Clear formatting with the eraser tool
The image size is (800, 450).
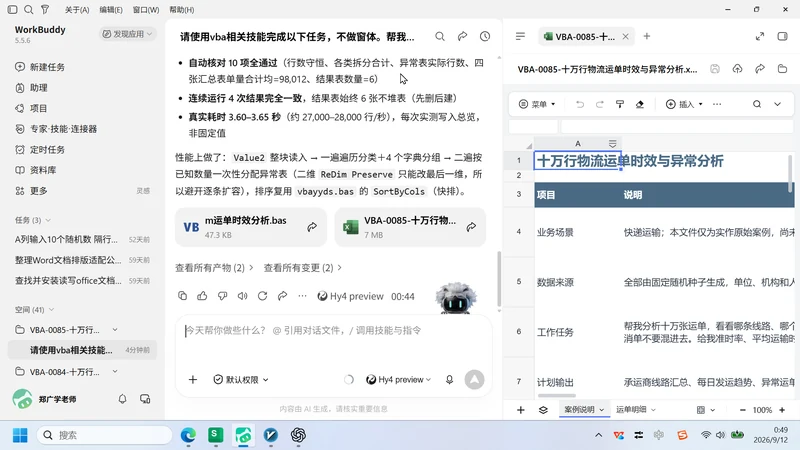640,104
